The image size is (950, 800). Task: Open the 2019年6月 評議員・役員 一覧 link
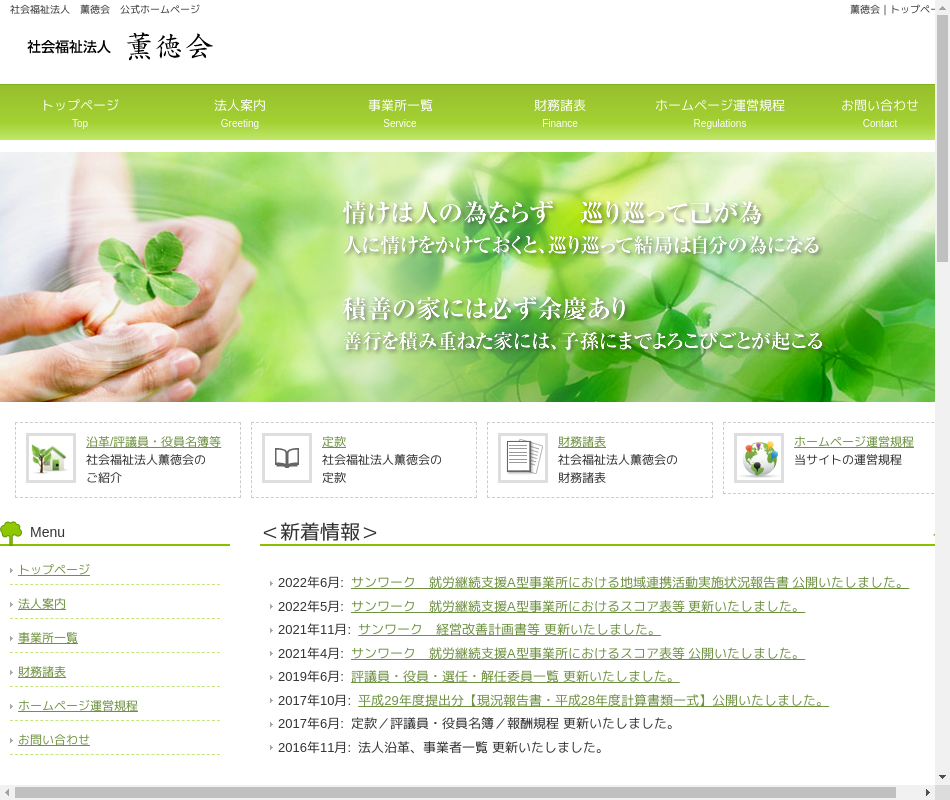pos(515,676)
